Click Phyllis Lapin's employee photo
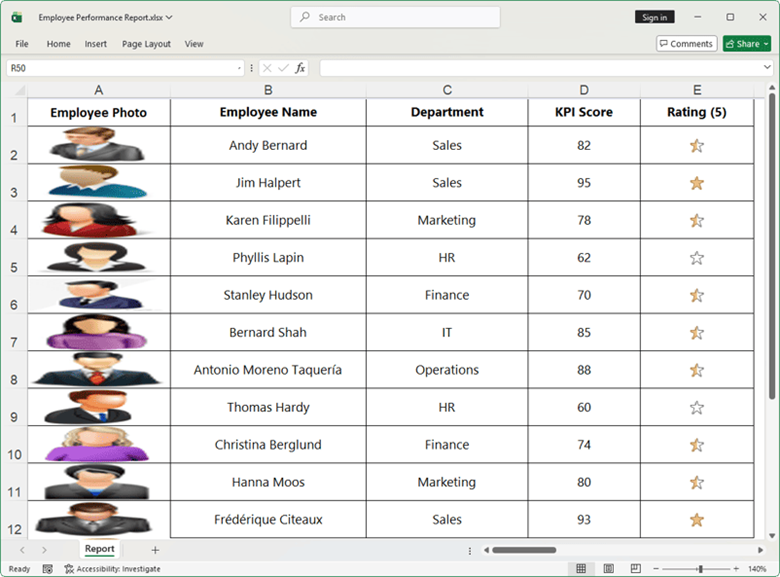This screenshot has width=780, height=577. click(x=96, y=257)
